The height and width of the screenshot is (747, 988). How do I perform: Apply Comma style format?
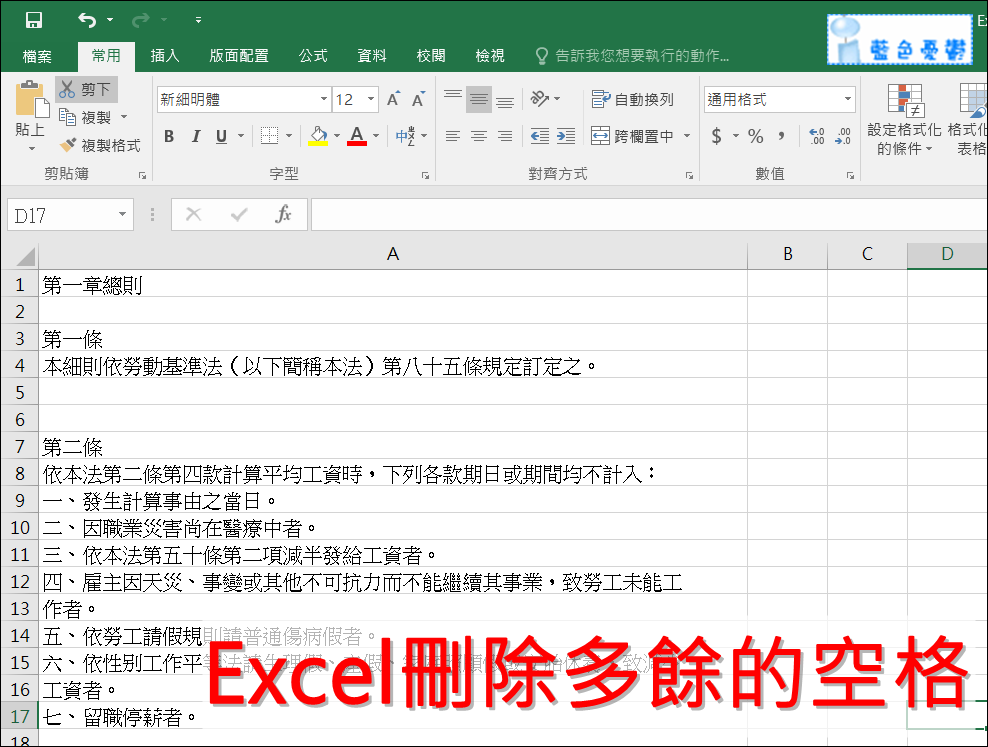tap(782, 135)
